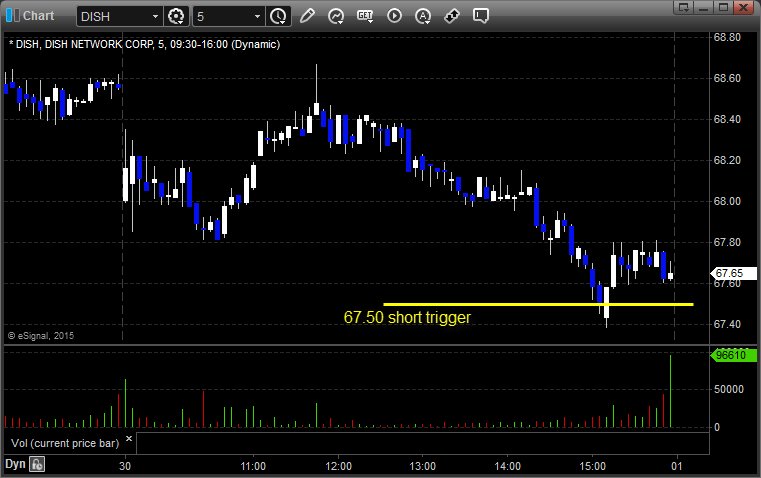The height and width of the screenshot is (478, 761).
Task: Click the 01 date axis label
Action: point(677,466)
